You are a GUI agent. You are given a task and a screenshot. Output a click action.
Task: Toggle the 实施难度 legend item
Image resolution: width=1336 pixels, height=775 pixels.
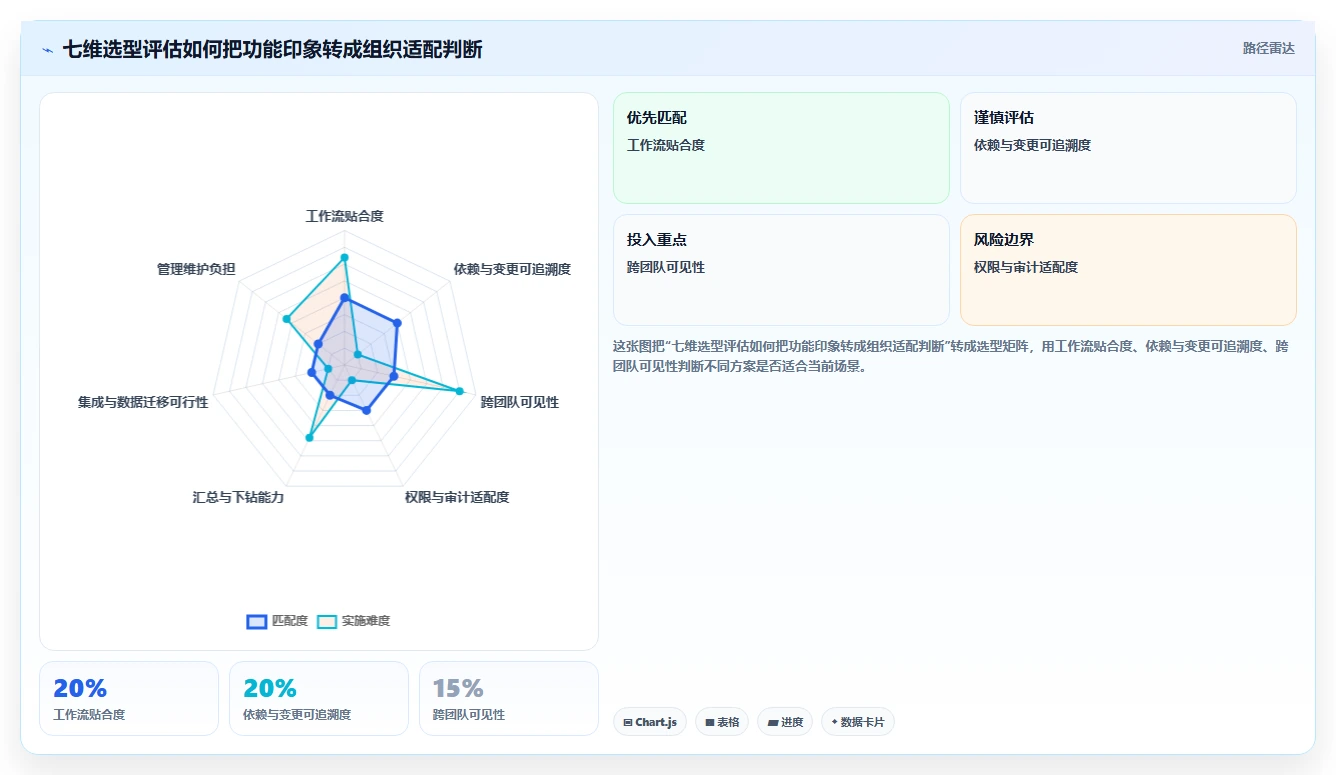tap(353, 621)
